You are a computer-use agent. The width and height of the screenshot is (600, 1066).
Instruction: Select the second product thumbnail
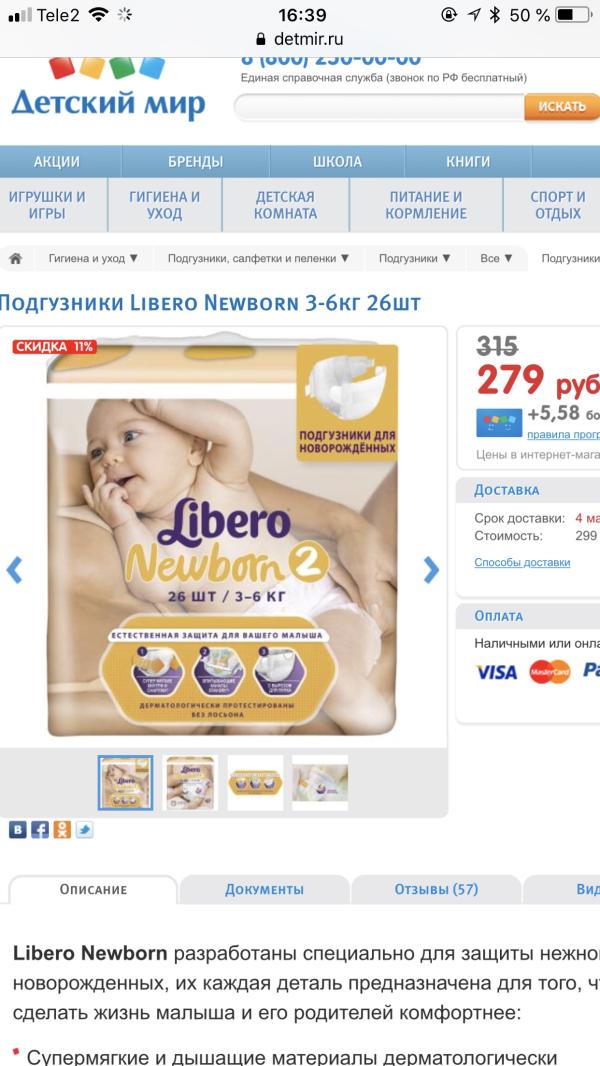[x=190, y=783]
